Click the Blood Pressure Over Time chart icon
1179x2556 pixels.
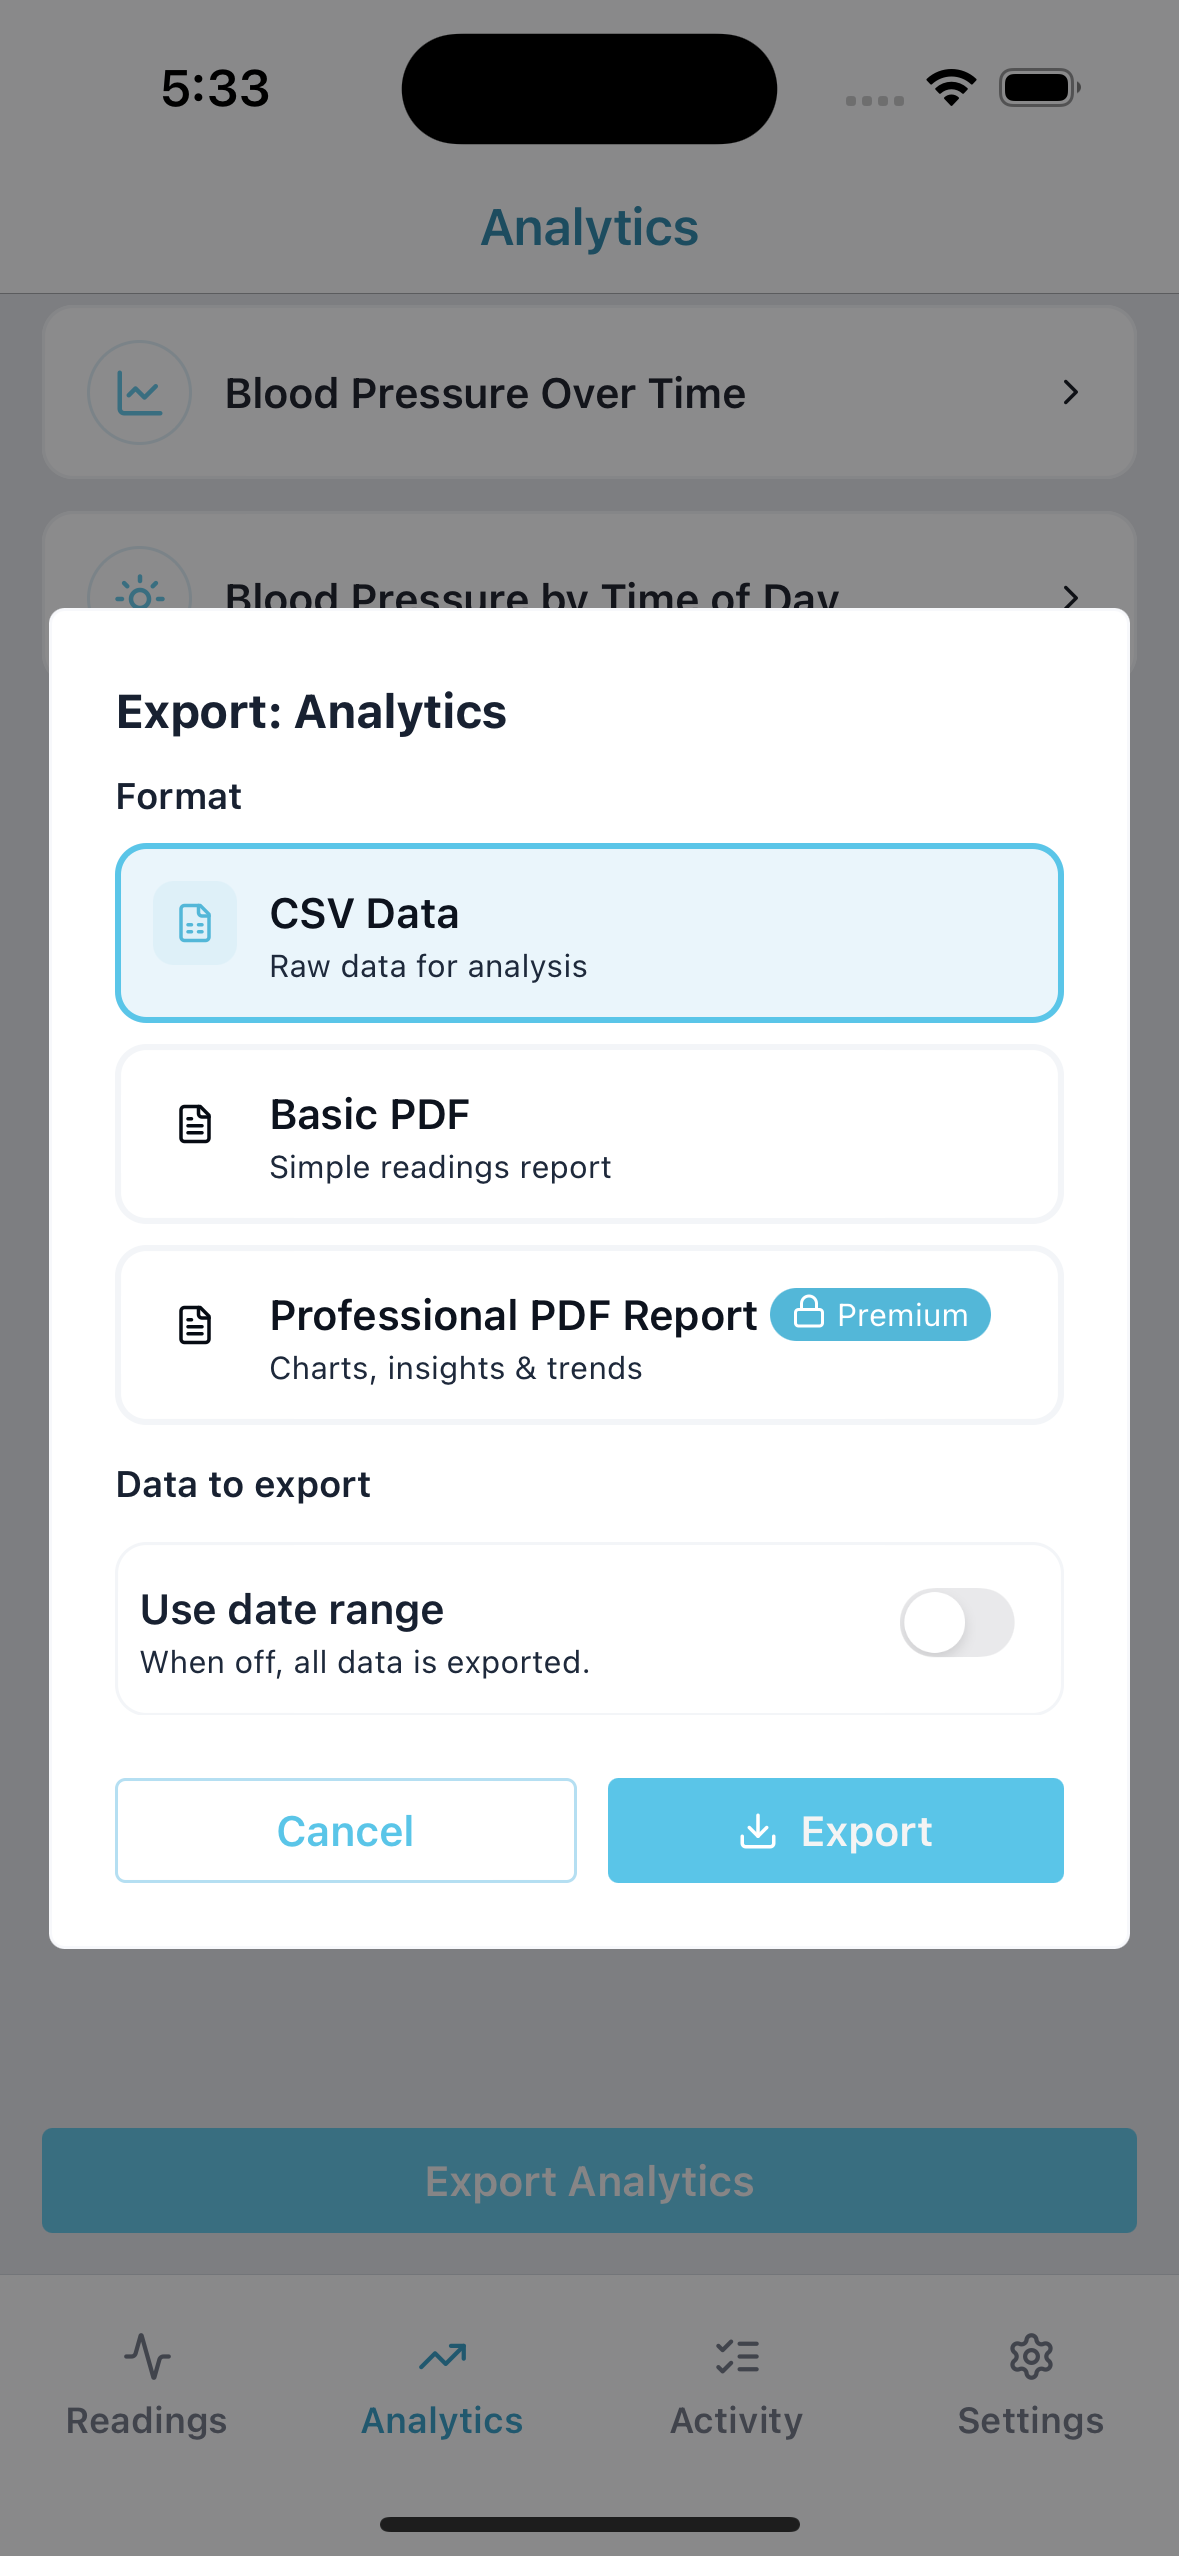coord(140,393)
